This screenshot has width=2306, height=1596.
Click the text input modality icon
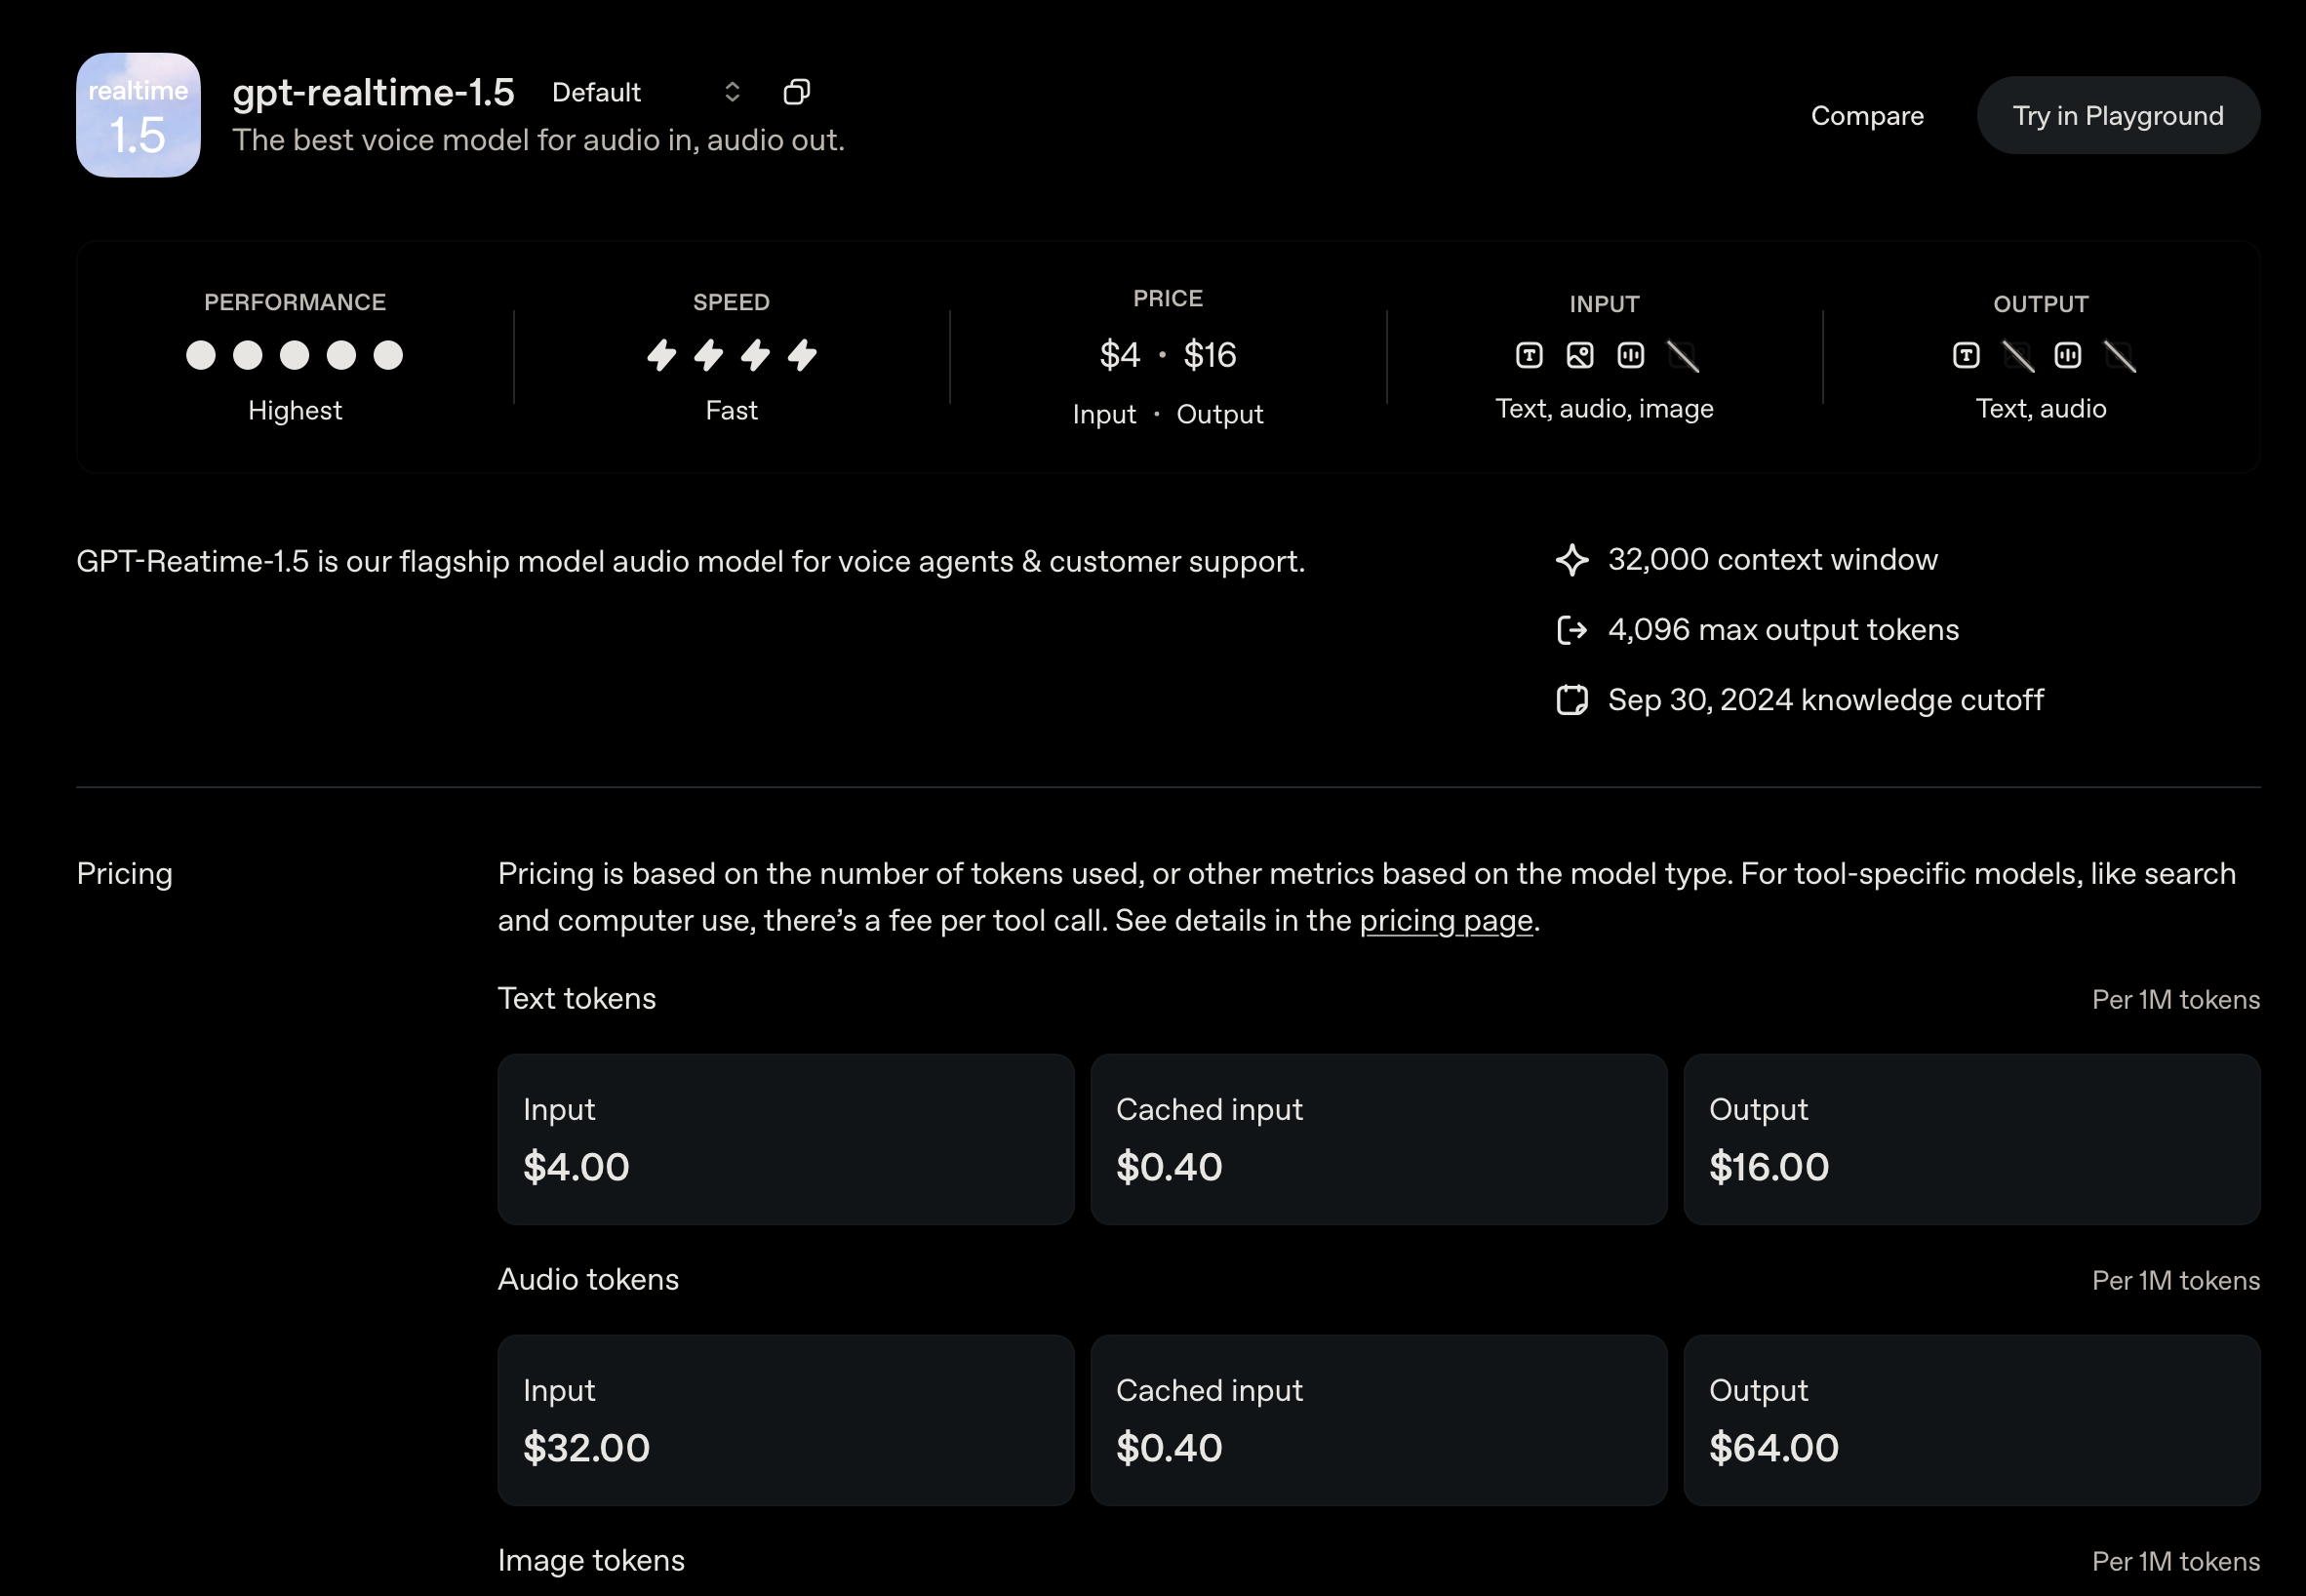click(1529, 355)
